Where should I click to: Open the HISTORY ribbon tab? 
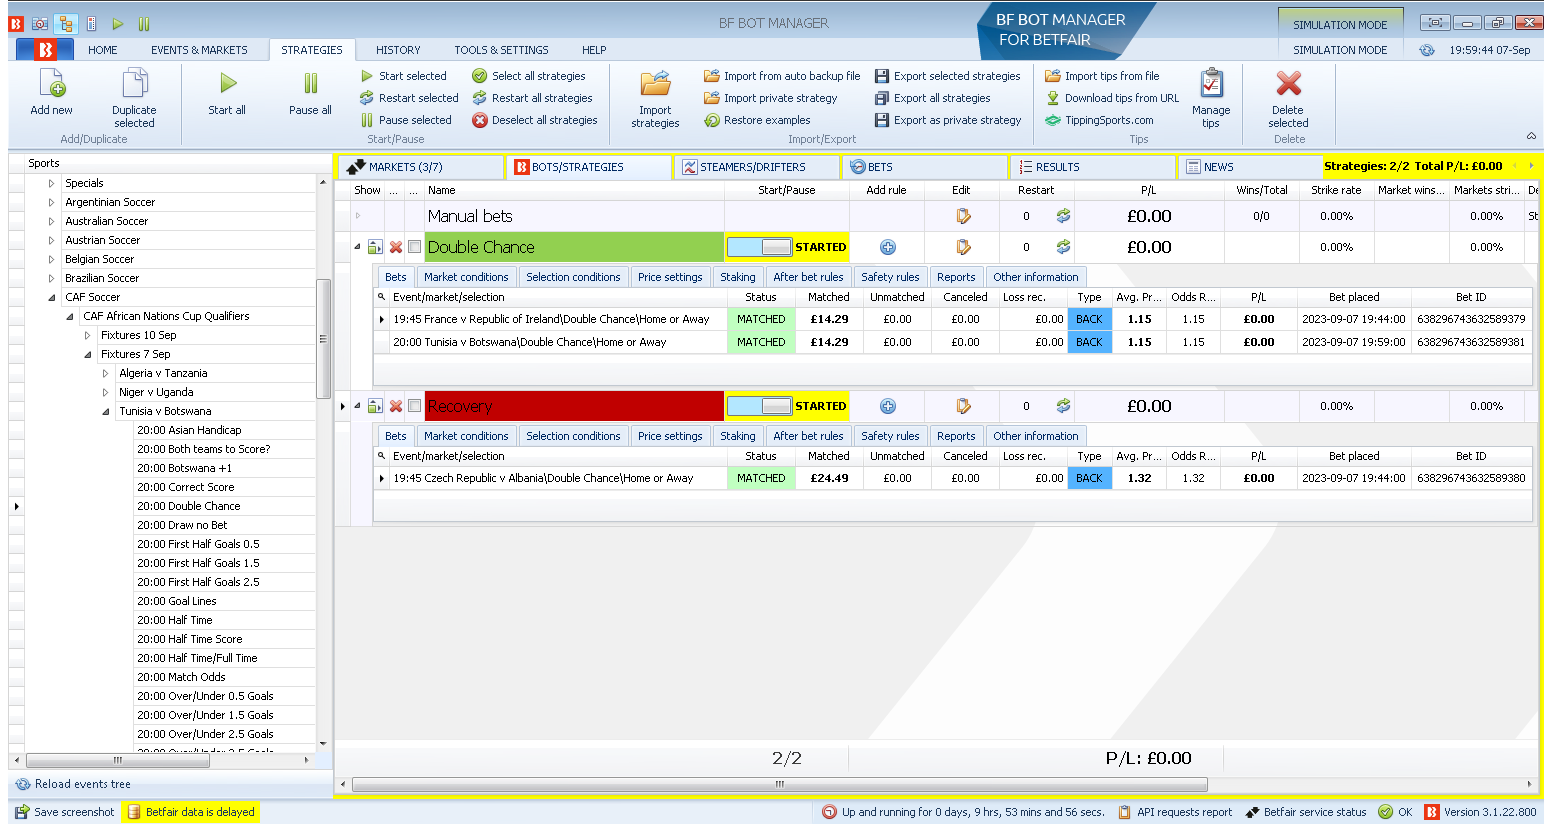[398, 50]
